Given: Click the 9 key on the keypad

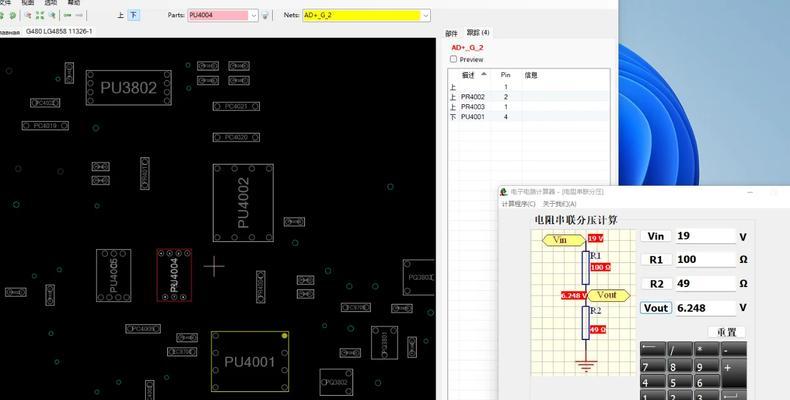Looking at the screenshot, I should (x=706, y=366).
